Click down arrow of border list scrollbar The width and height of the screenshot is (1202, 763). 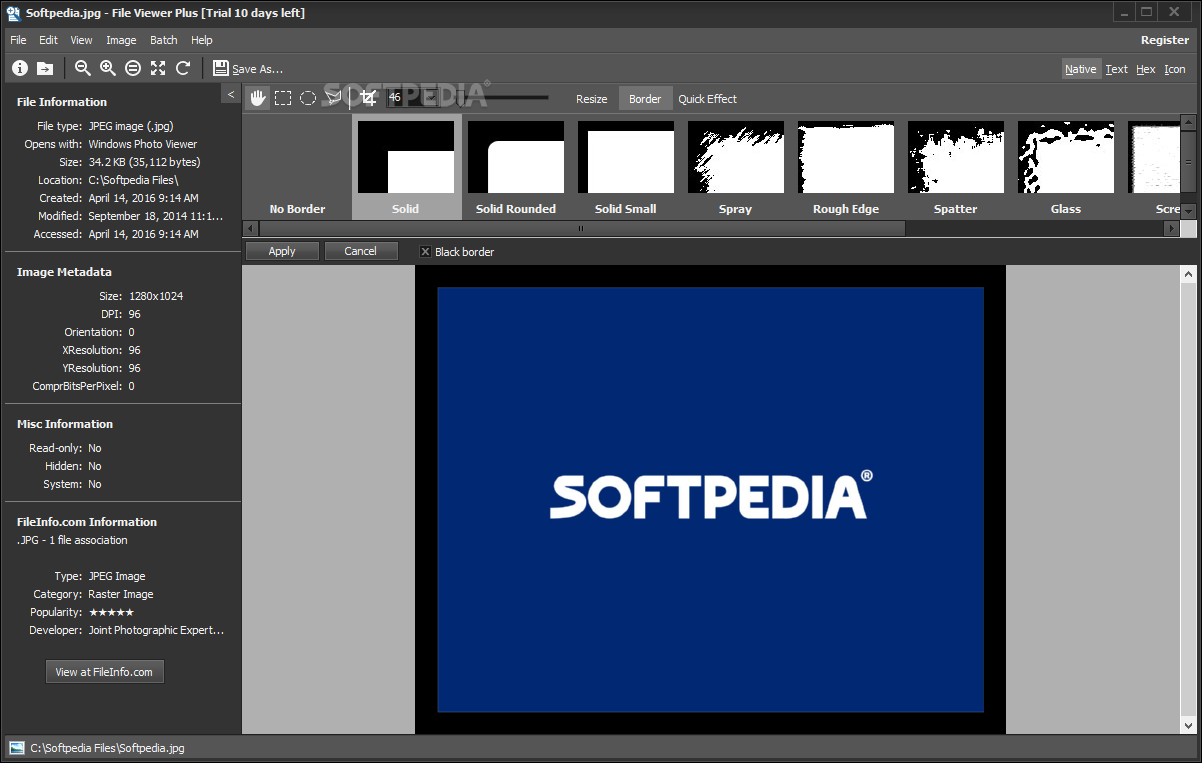(1188, 211)
